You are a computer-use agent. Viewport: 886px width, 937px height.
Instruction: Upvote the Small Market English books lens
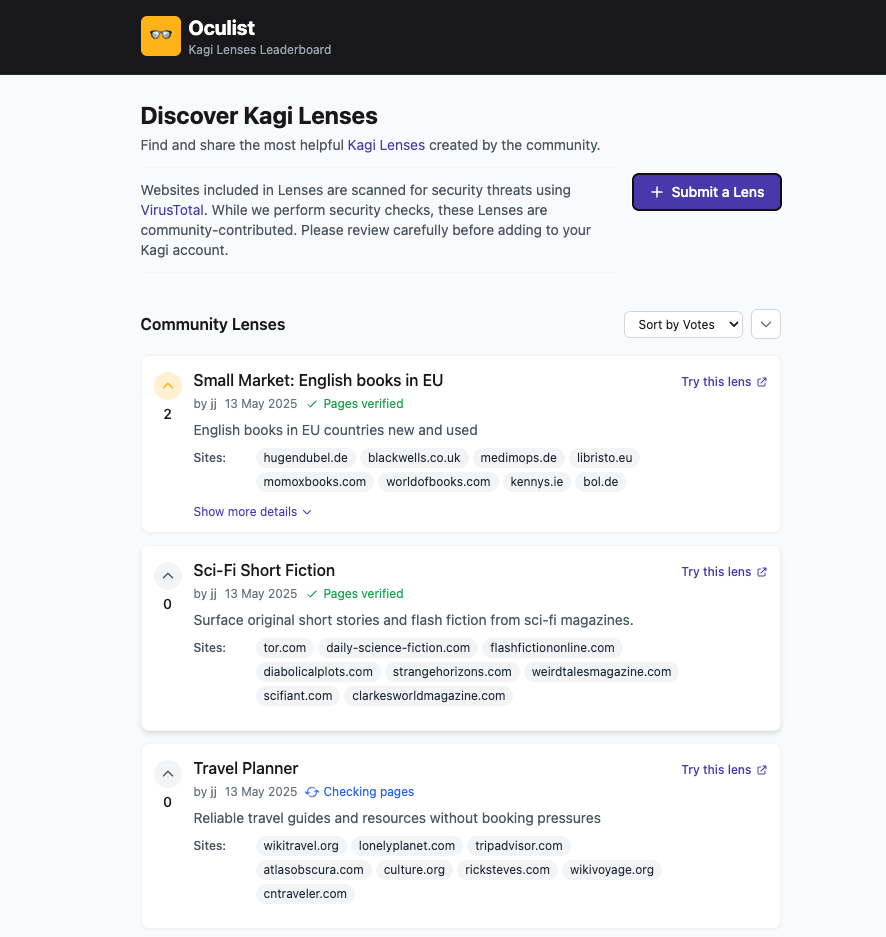click(x=167, y=385)
